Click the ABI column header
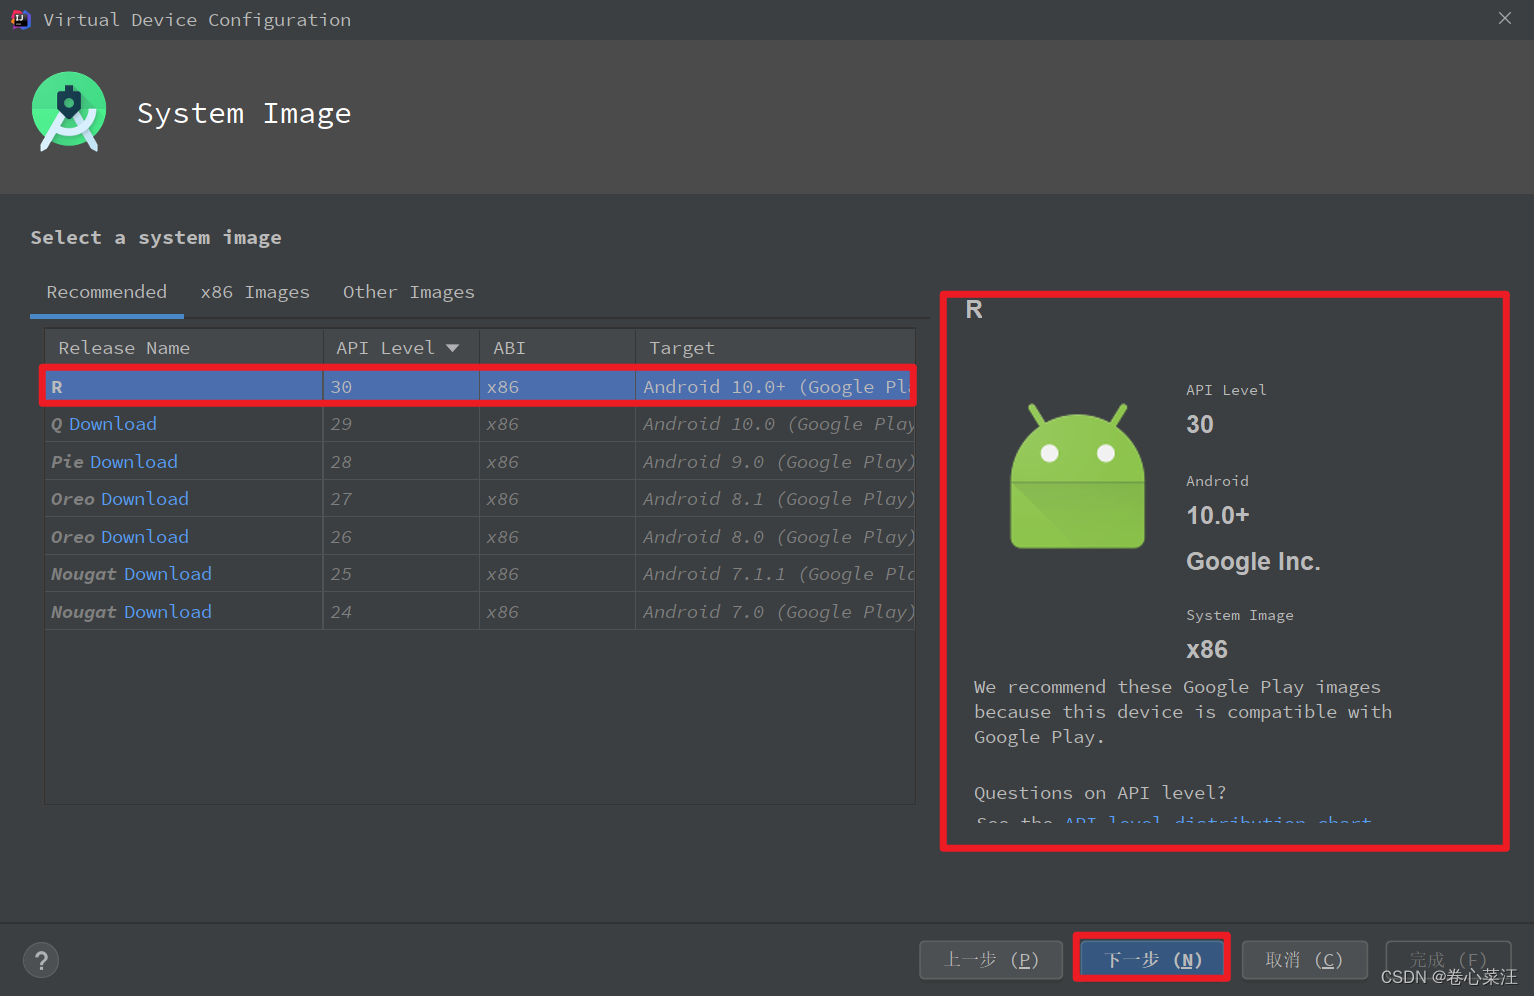The height and width of the screenshot is (996, 1534). pos(558,348)
